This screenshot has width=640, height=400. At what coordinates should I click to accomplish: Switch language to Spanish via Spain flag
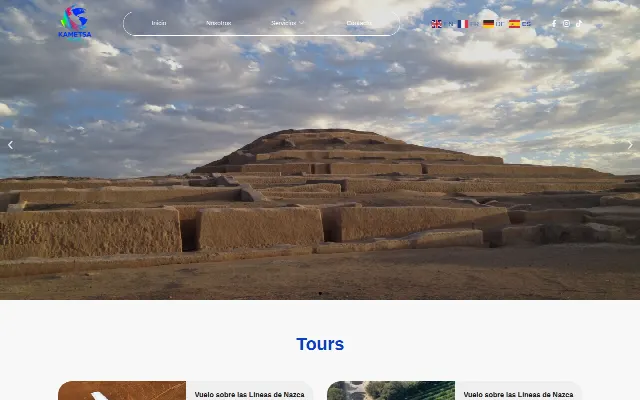514,24
